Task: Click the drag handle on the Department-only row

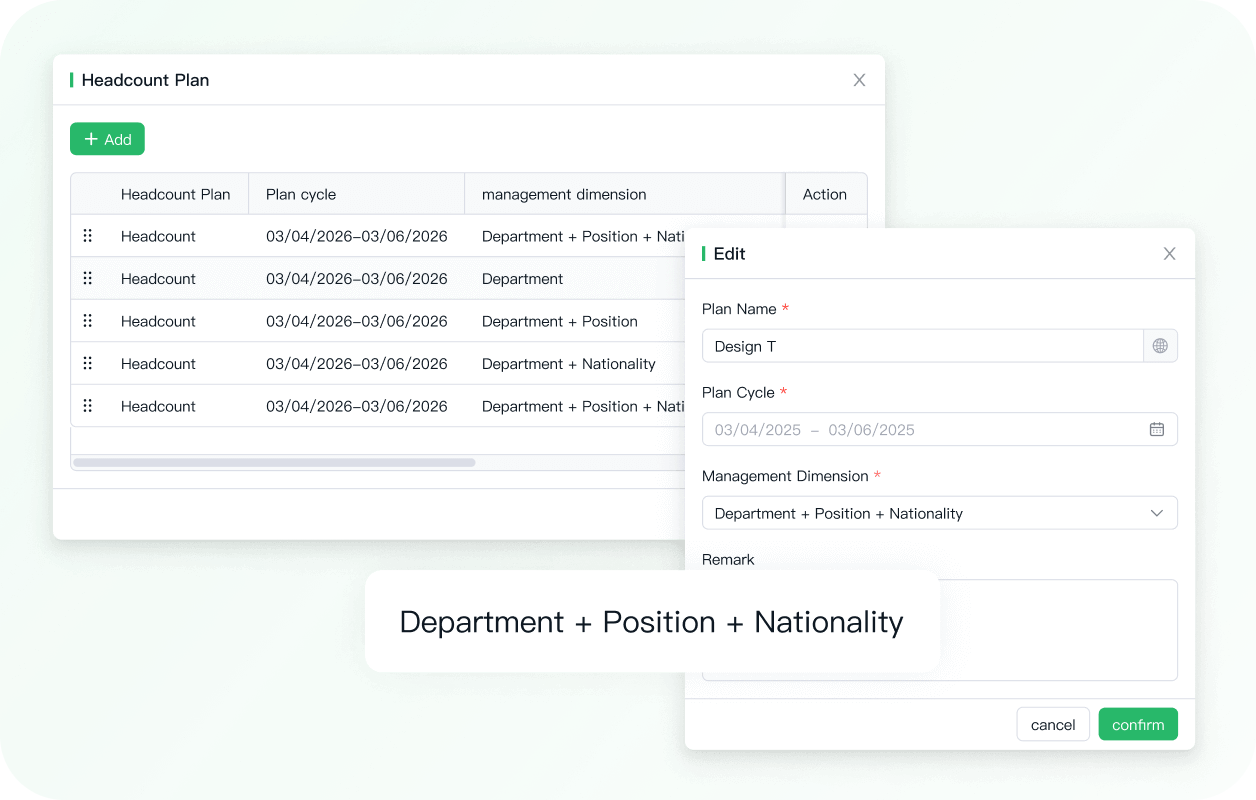Action: coord(88,279)
